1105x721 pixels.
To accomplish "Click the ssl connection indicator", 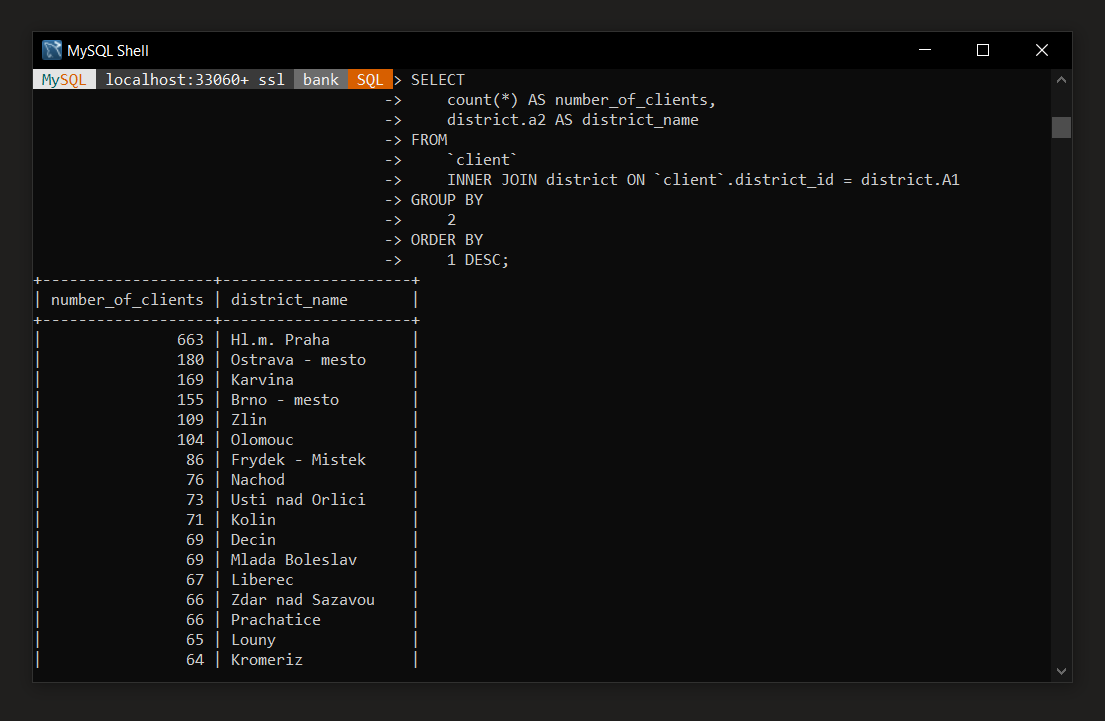I will (271, 79).
